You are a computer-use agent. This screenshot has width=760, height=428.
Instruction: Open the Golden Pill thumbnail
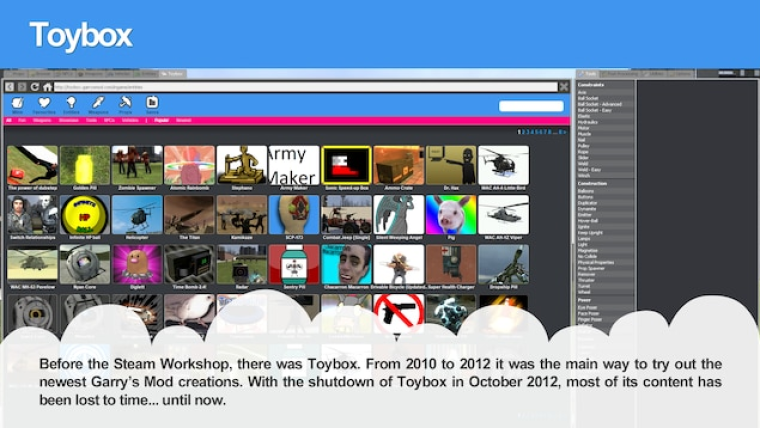85,165
